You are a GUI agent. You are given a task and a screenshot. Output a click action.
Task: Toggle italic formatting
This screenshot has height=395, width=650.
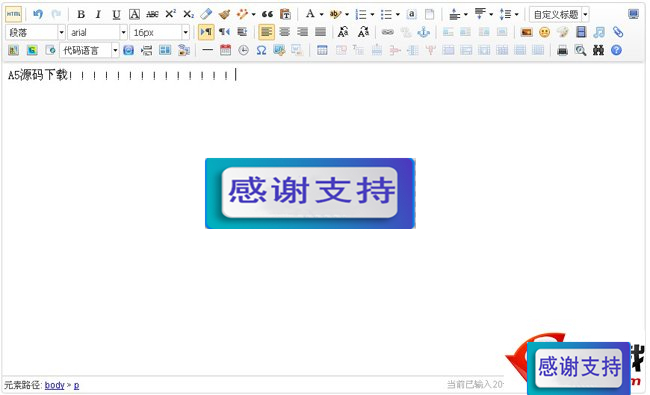tap(98, 15)
